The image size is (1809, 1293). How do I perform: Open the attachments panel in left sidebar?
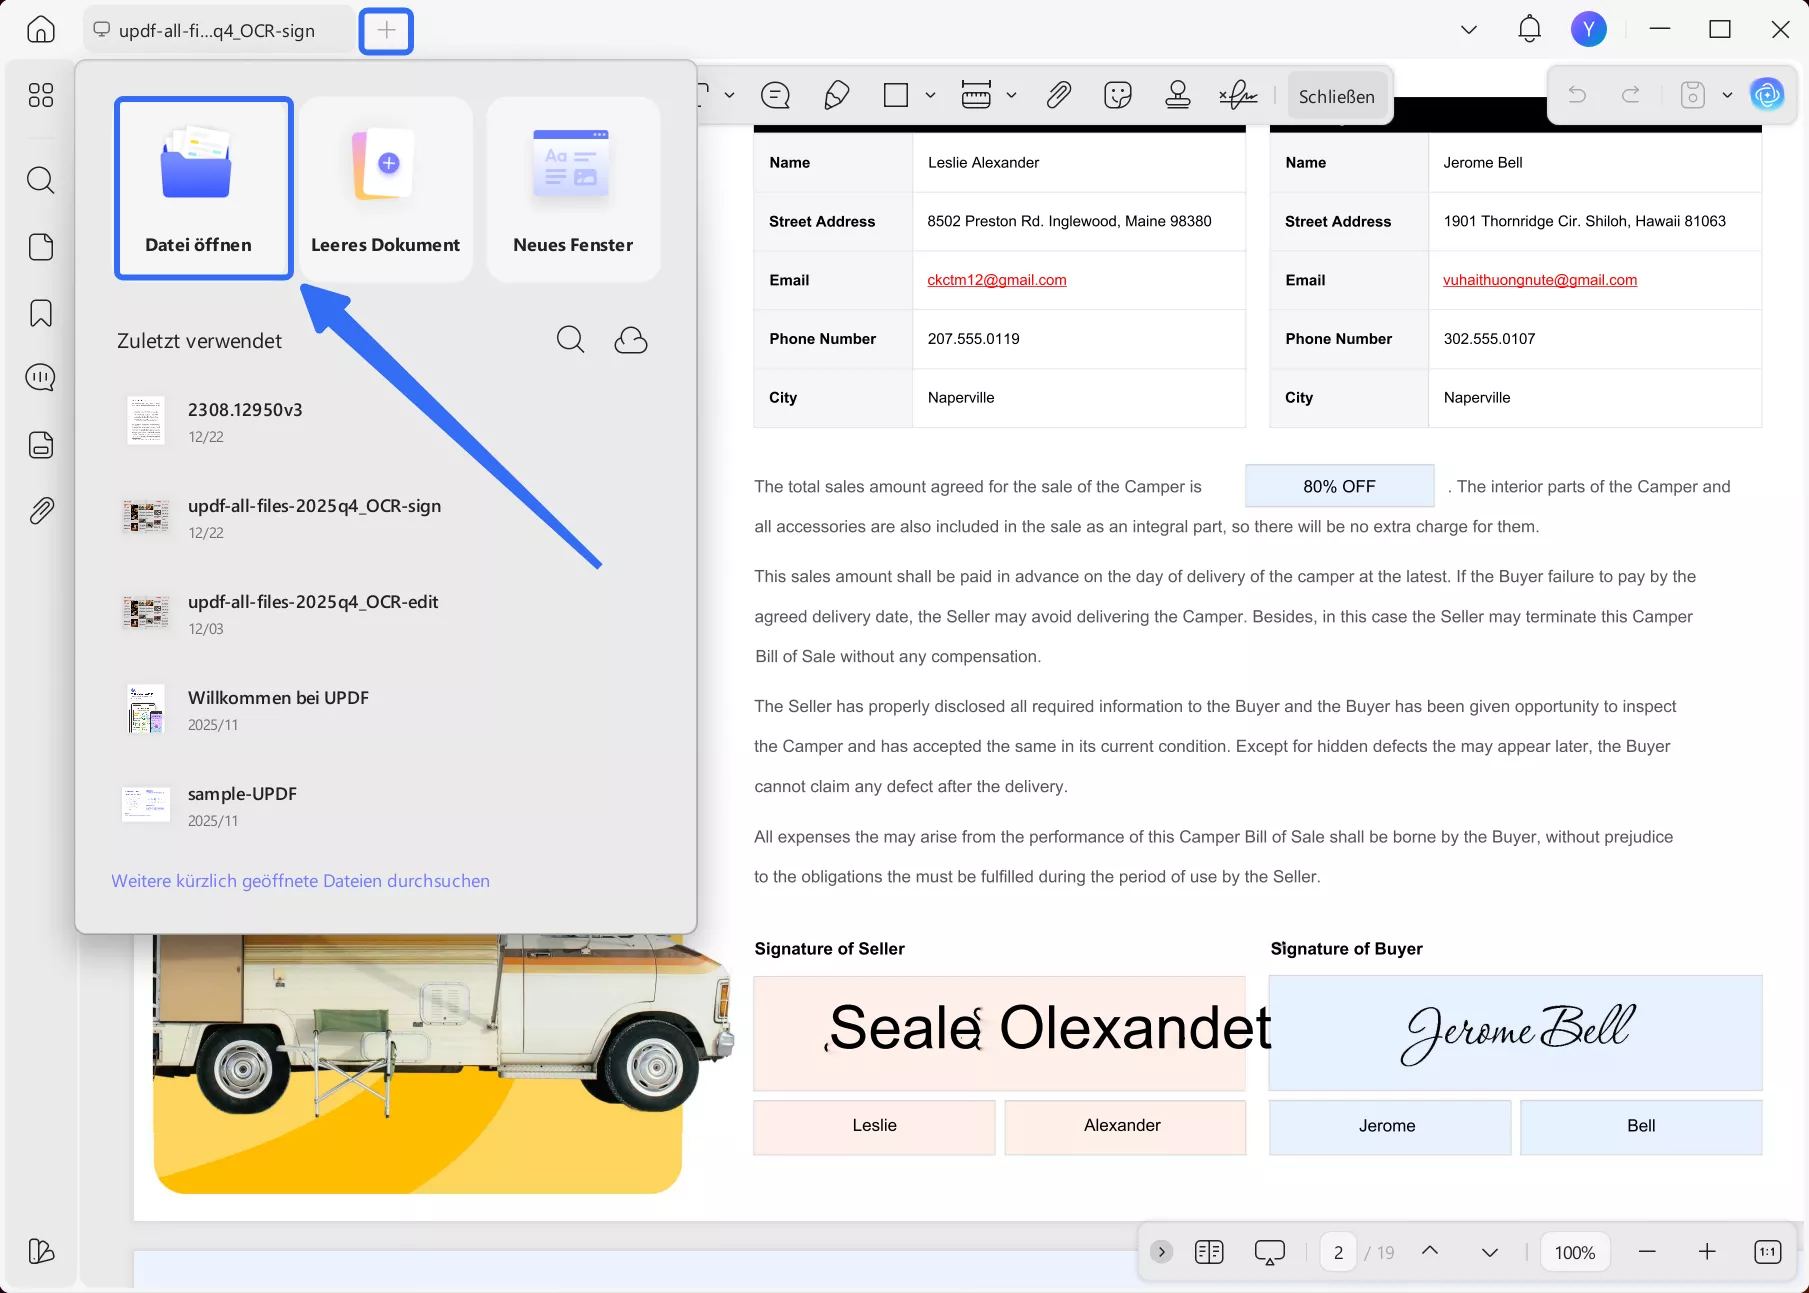[x=41, y=511]
